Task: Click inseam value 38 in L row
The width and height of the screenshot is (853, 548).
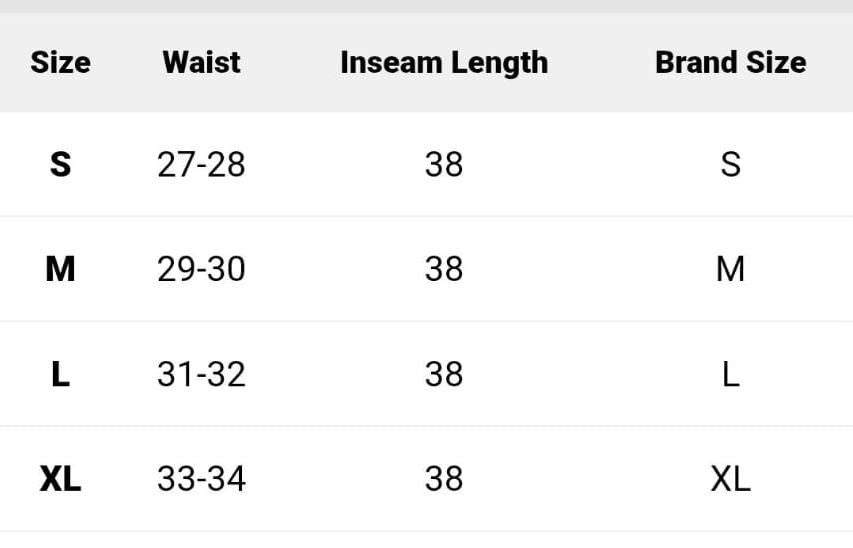Action: tap(444, 374)
